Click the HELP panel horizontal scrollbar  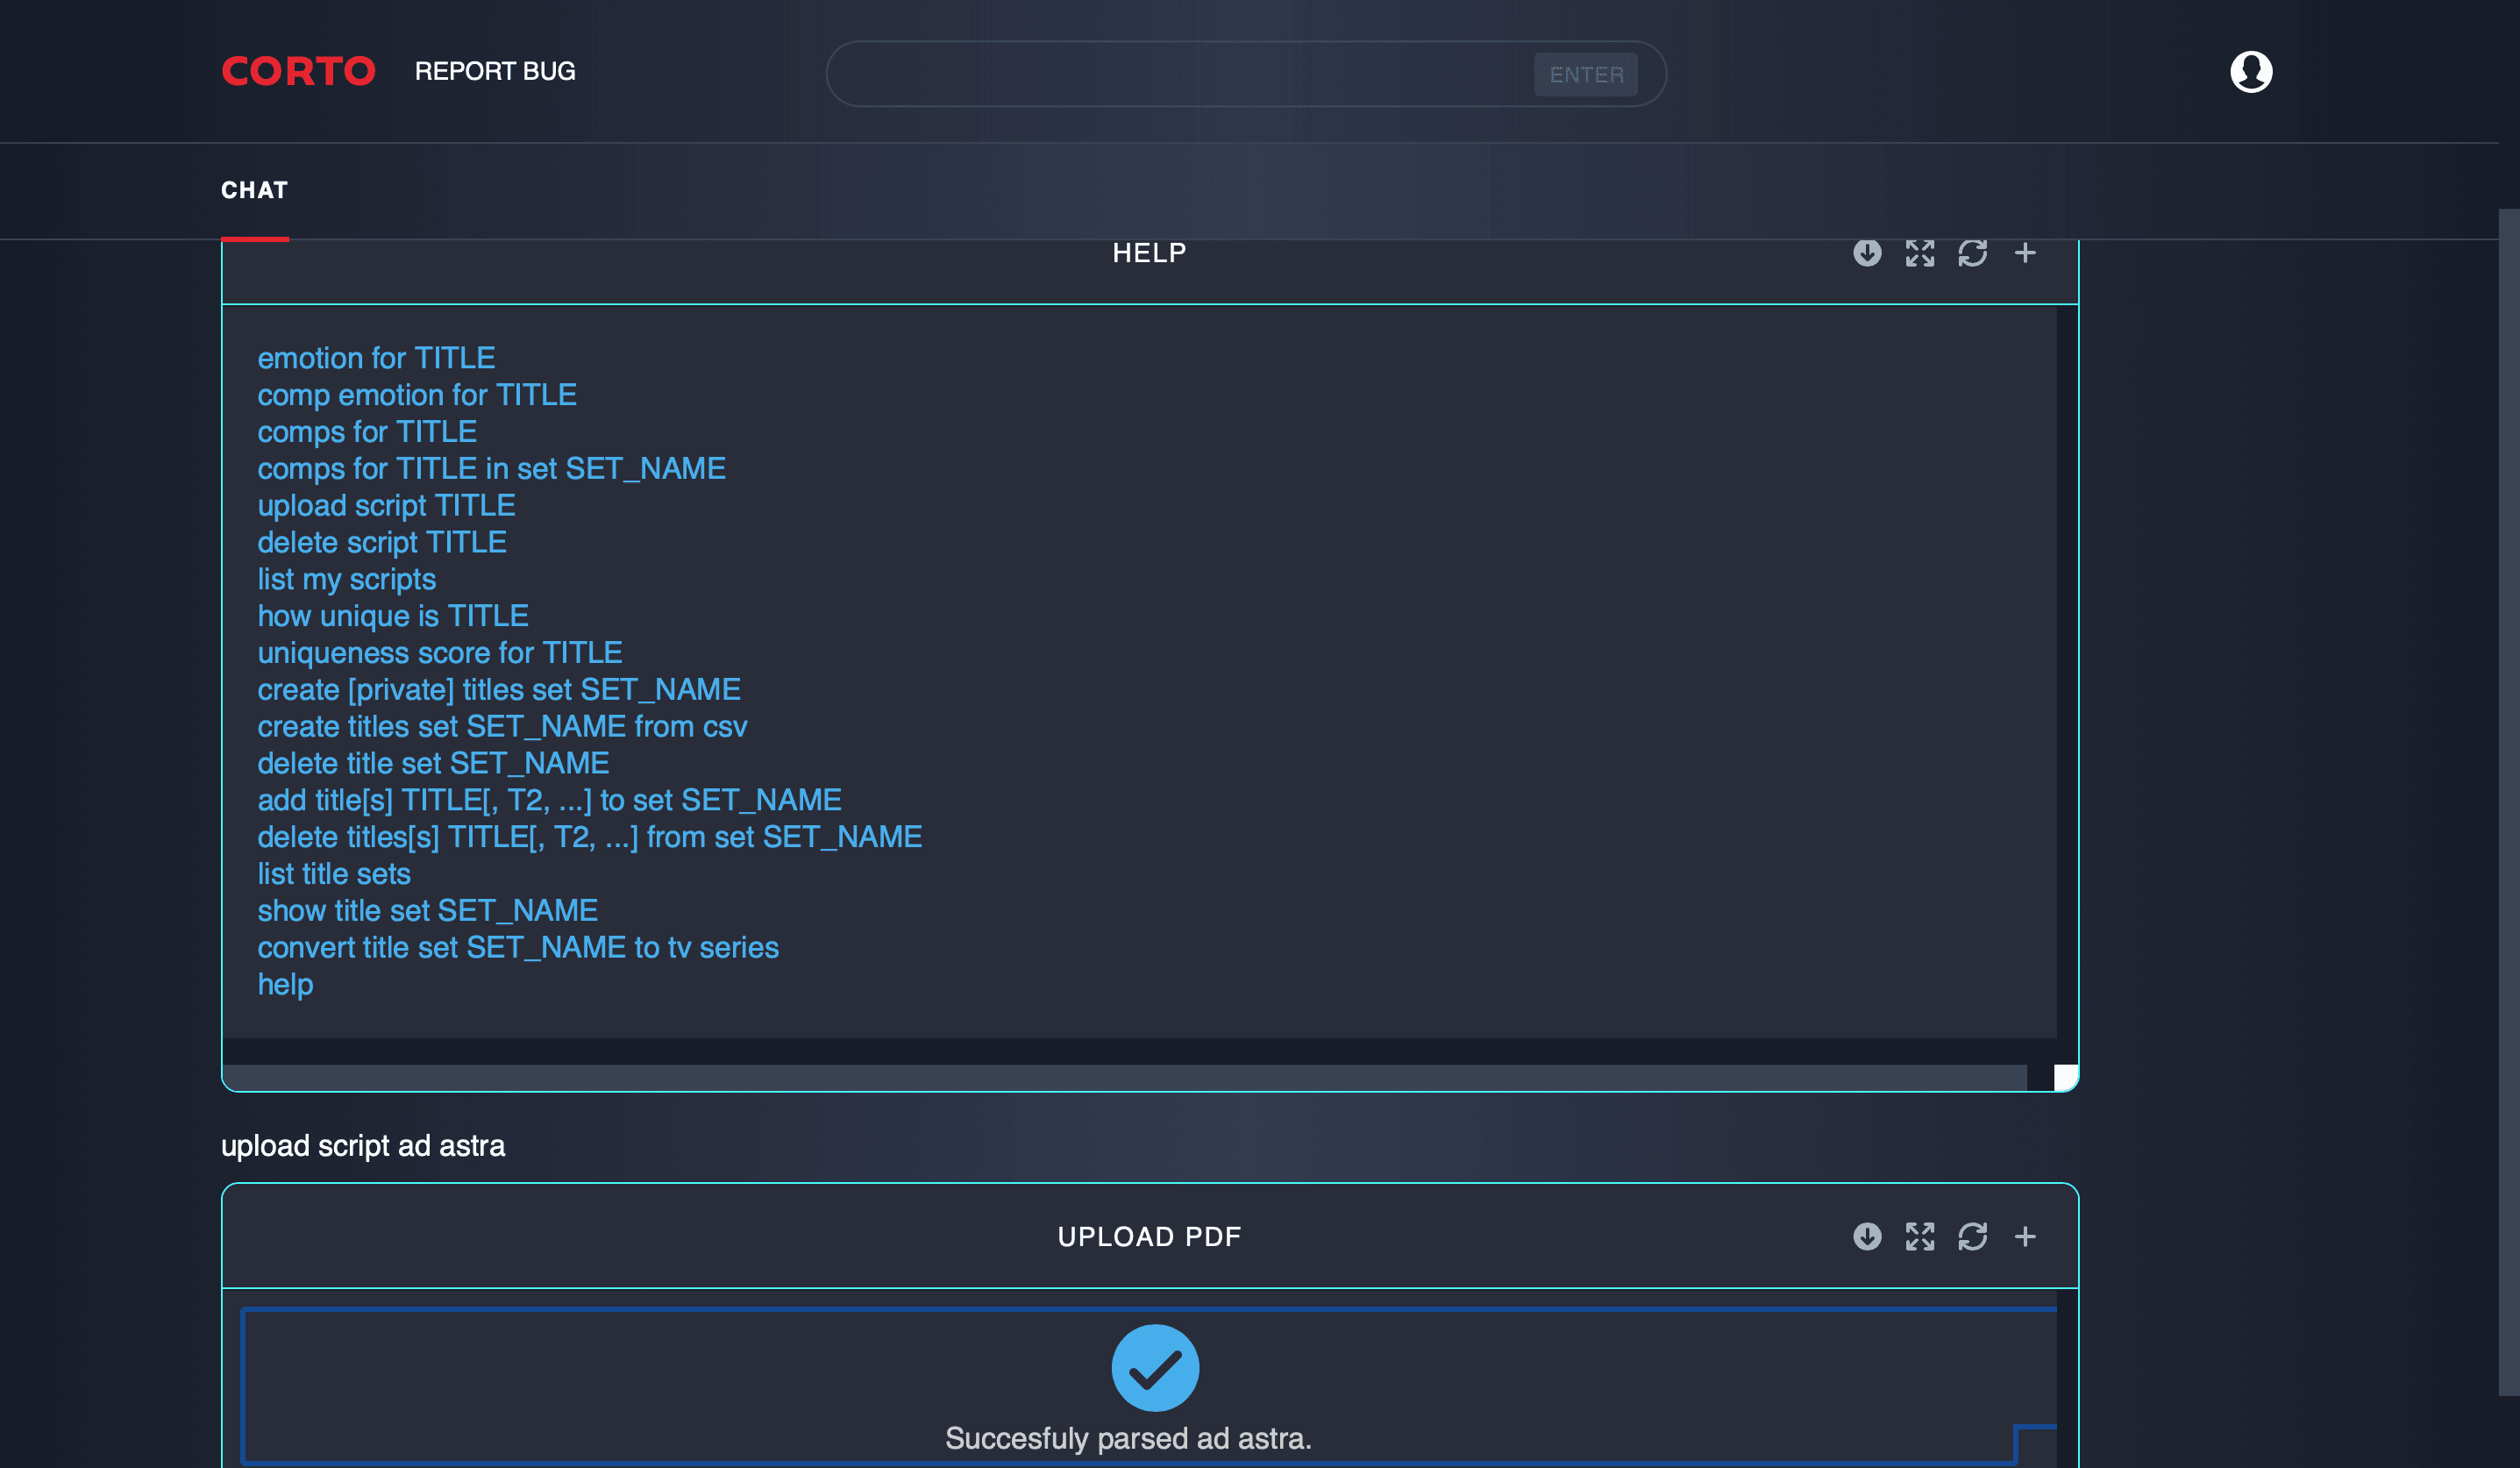coord(1124,1077)
